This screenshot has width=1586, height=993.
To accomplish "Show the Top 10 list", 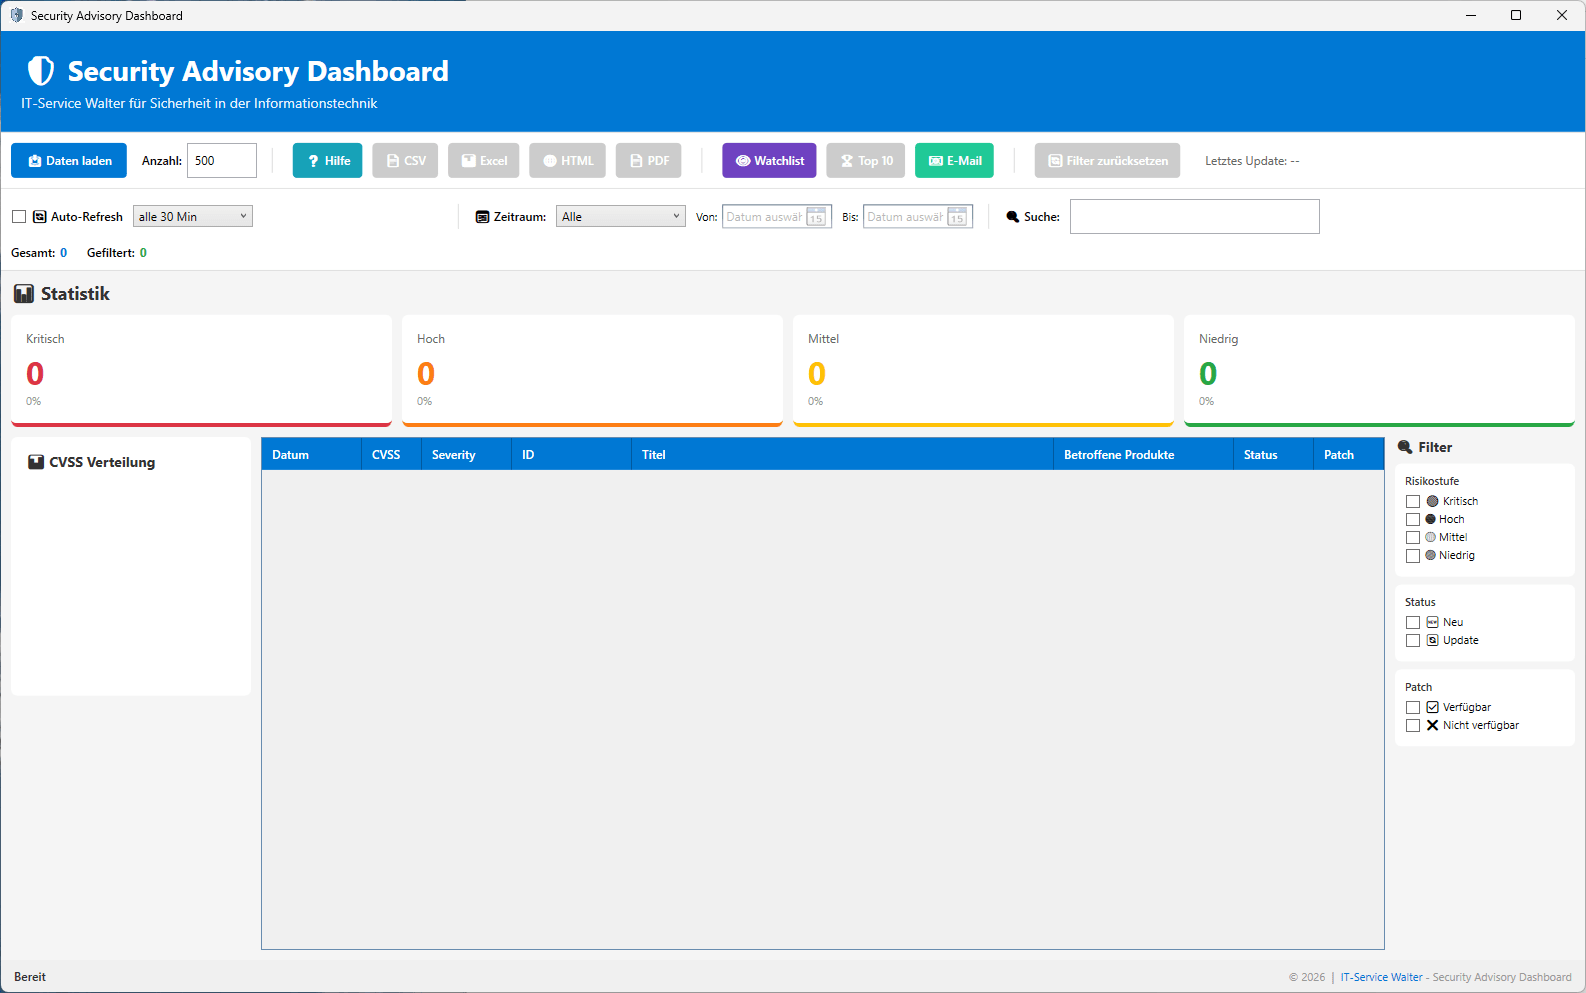I will click(865, 161).
